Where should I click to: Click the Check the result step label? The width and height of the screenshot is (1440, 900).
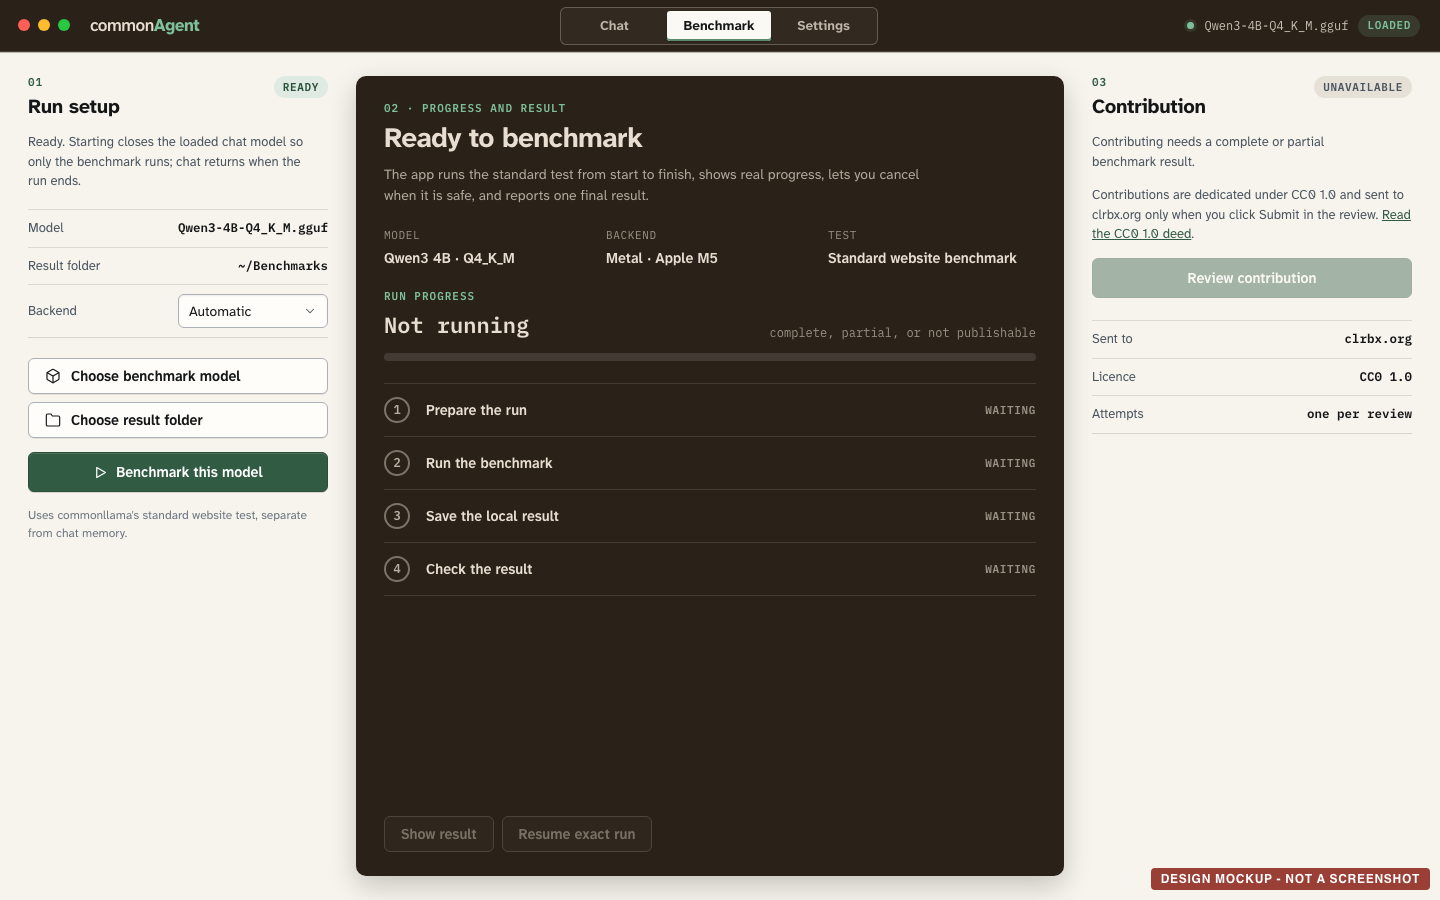coord(479,569)
